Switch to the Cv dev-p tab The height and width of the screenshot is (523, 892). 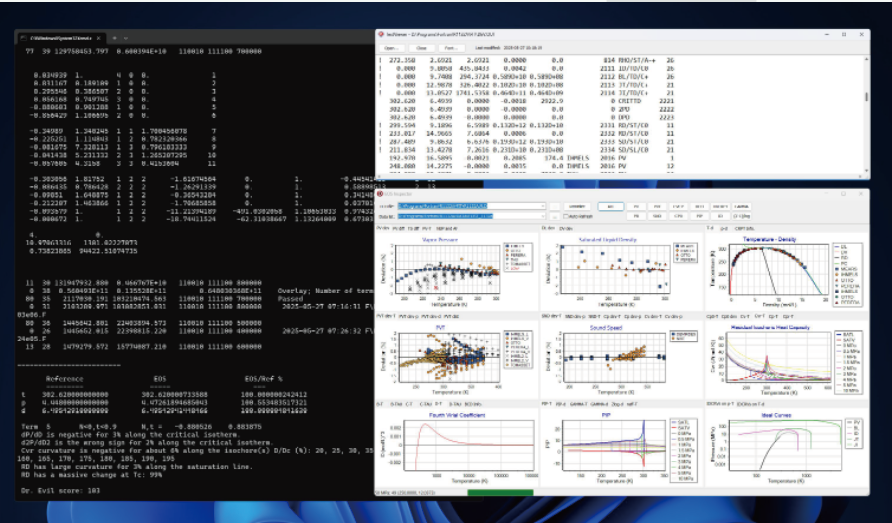(x=674, y=316)
